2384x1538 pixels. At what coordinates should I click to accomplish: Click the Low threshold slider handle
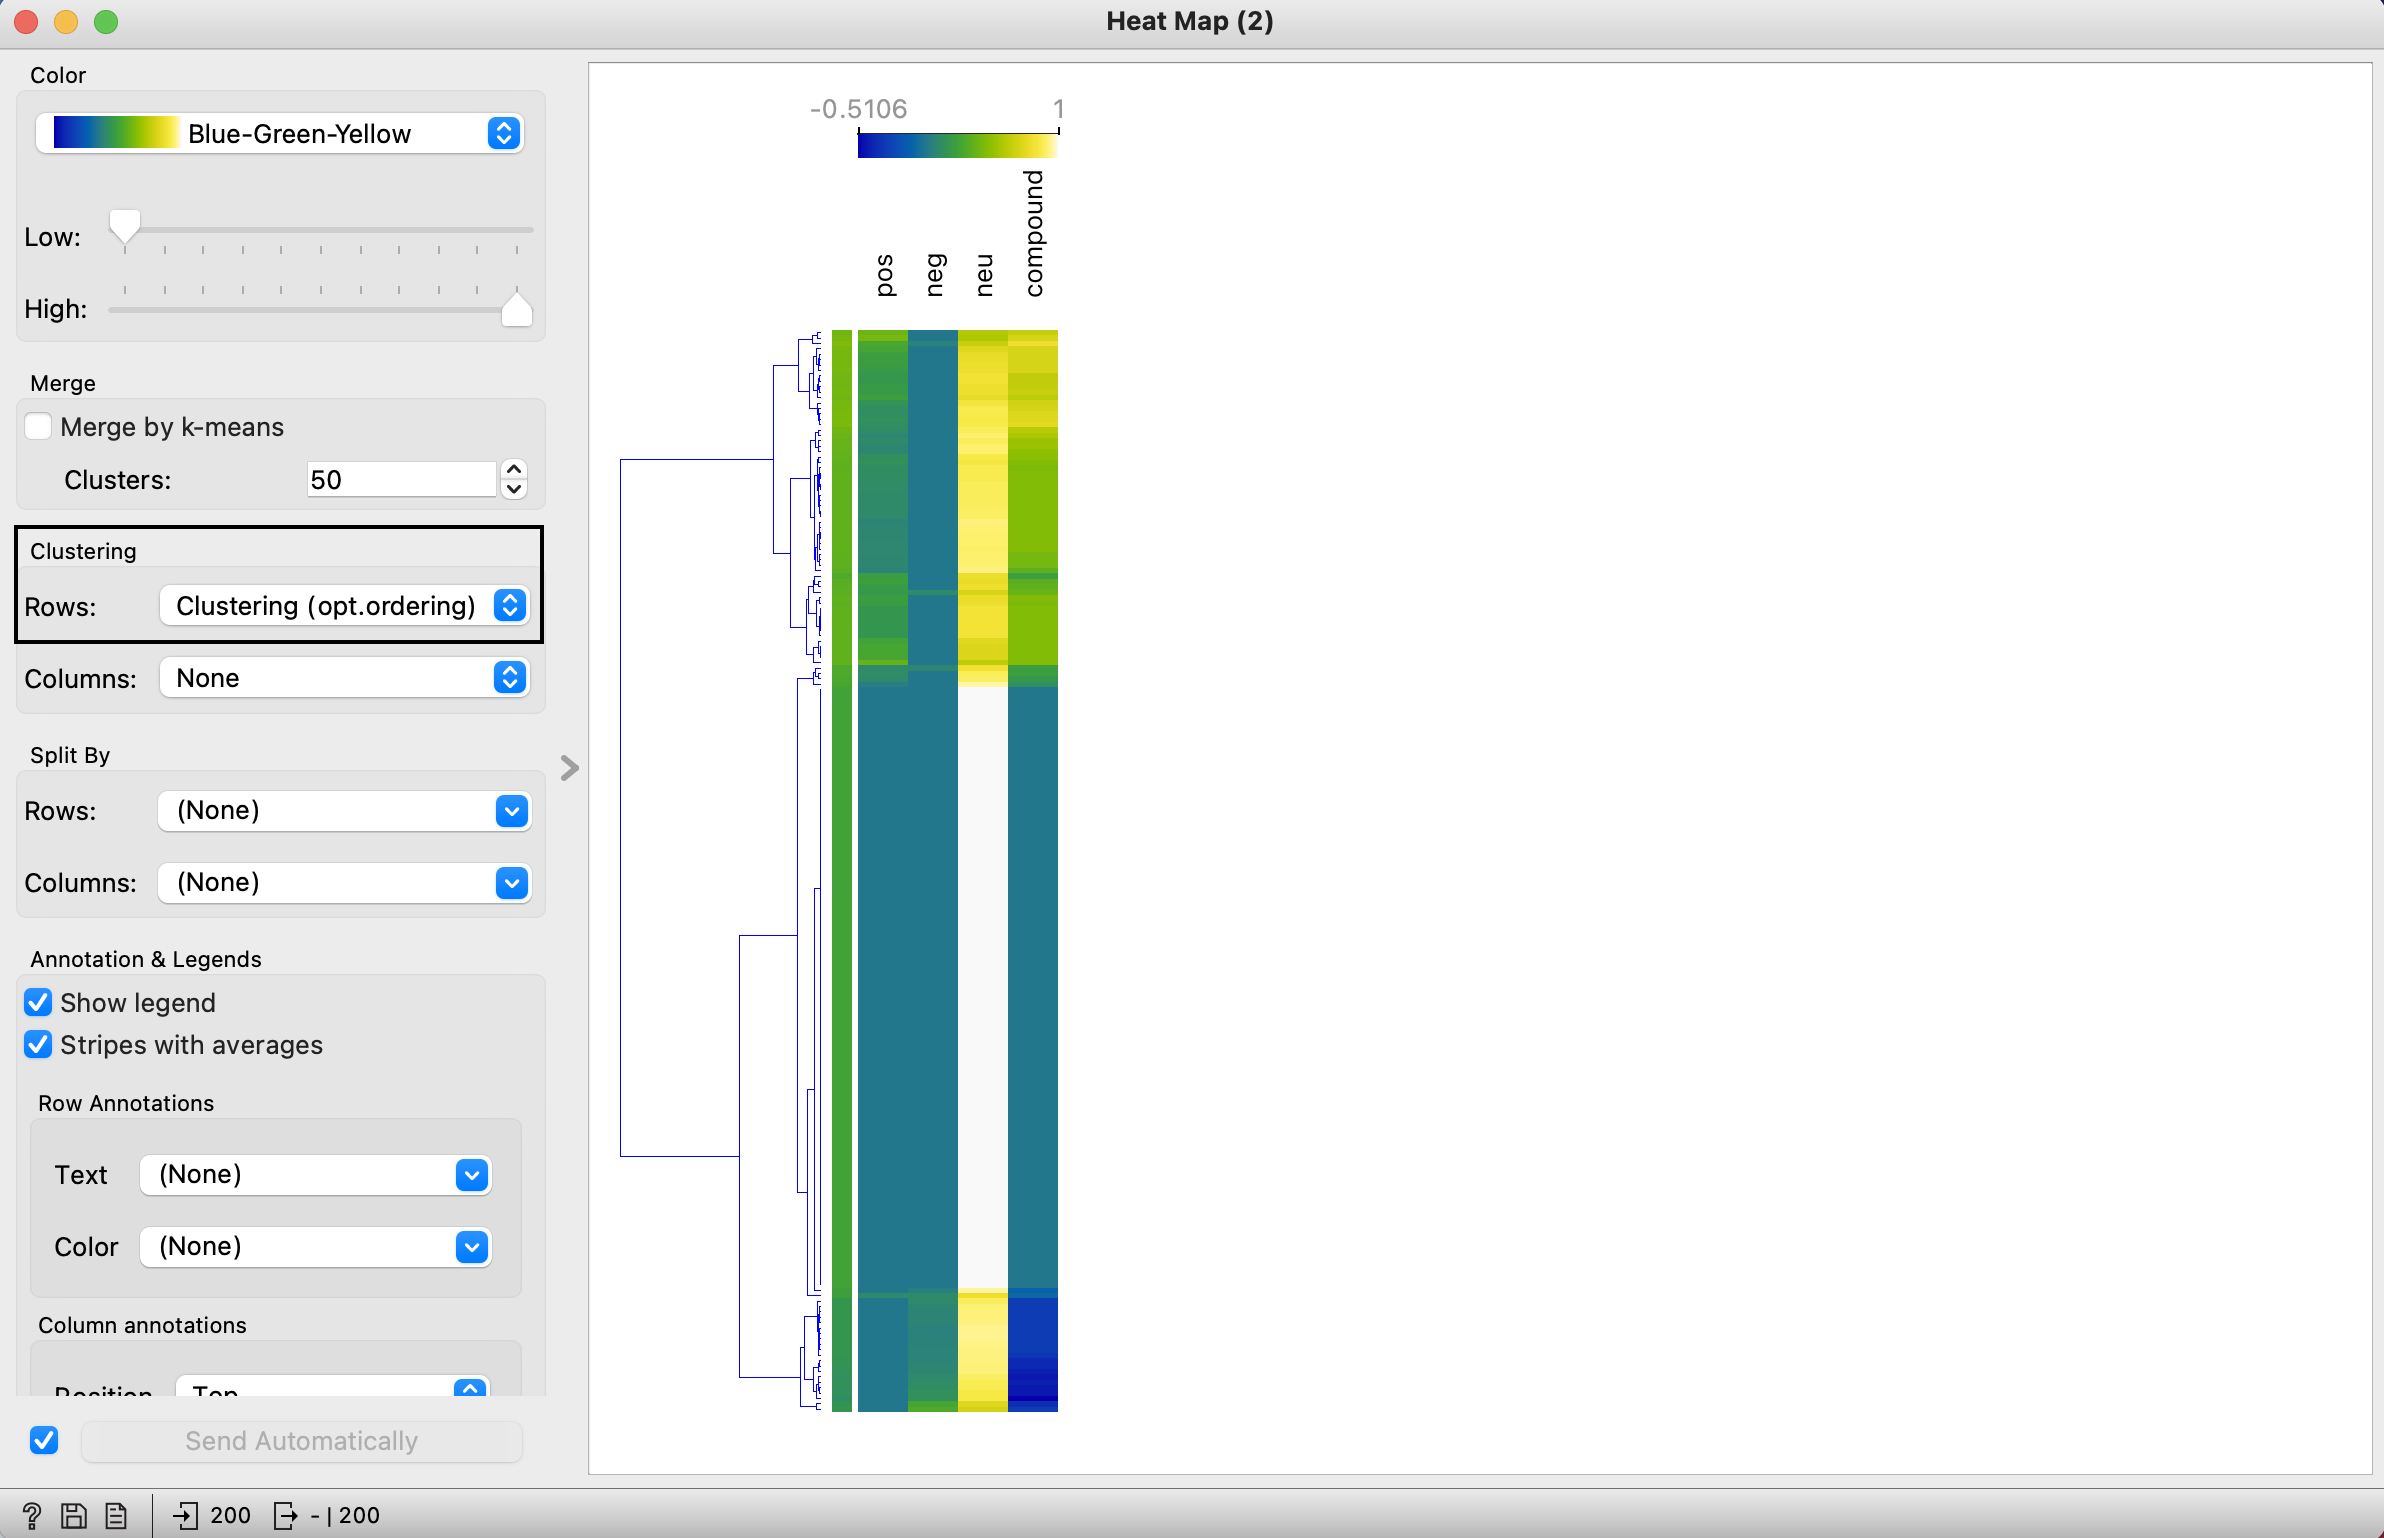[125, 227]
